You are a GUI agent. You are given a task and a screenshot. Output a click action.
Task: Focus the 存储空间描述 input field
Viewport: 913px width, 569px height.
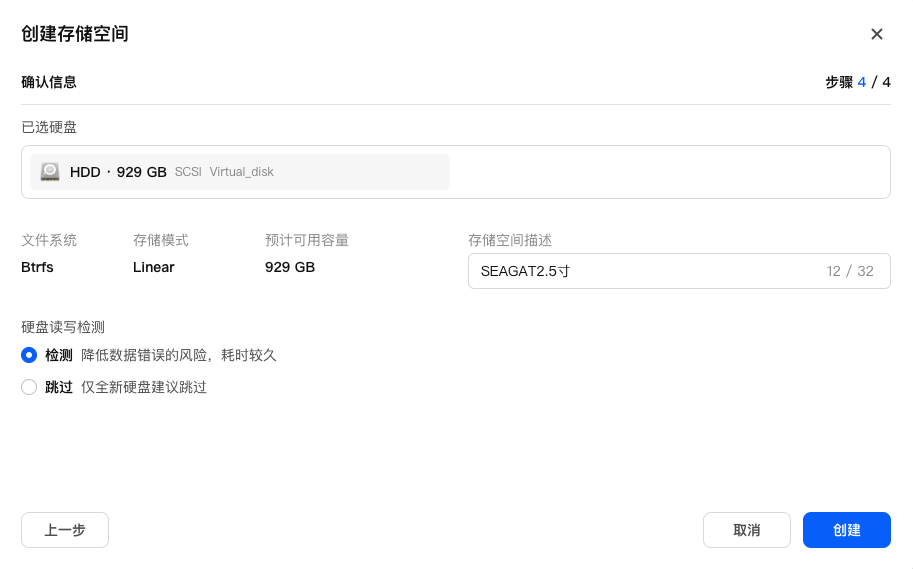(640, 271)
